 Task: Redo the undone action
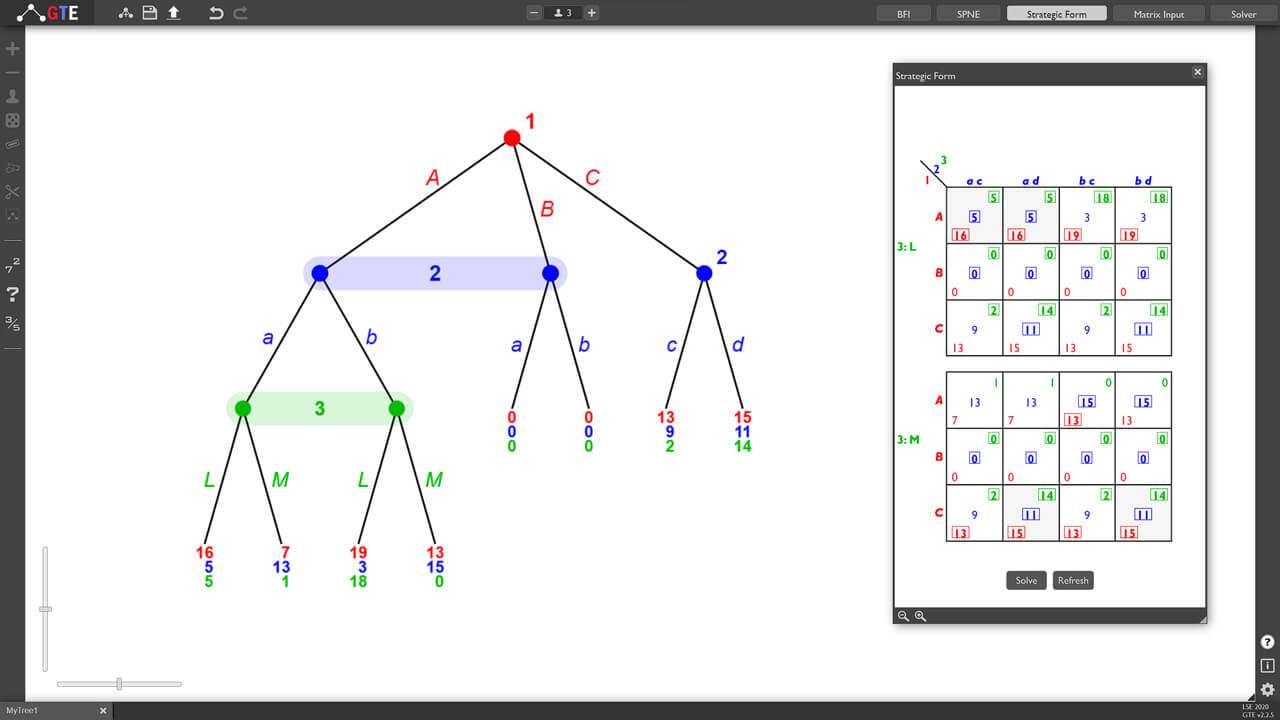click(240, 13)
